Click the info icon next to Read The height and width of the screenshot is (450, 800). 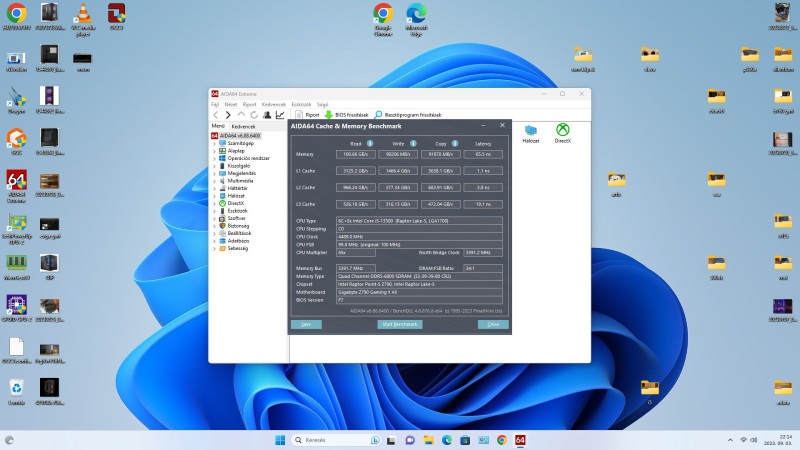(370, 143)
